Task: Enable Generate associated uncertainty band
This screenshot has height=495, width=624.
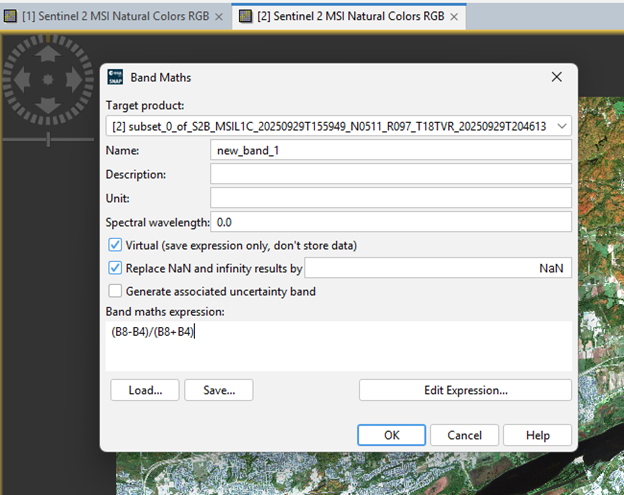Action: (x=115, y=291)
